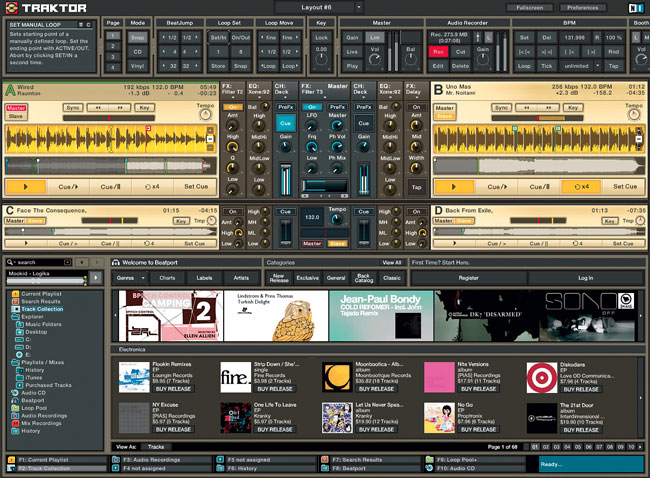
Task: Open the search options dropdown
Action: (68, 262)
